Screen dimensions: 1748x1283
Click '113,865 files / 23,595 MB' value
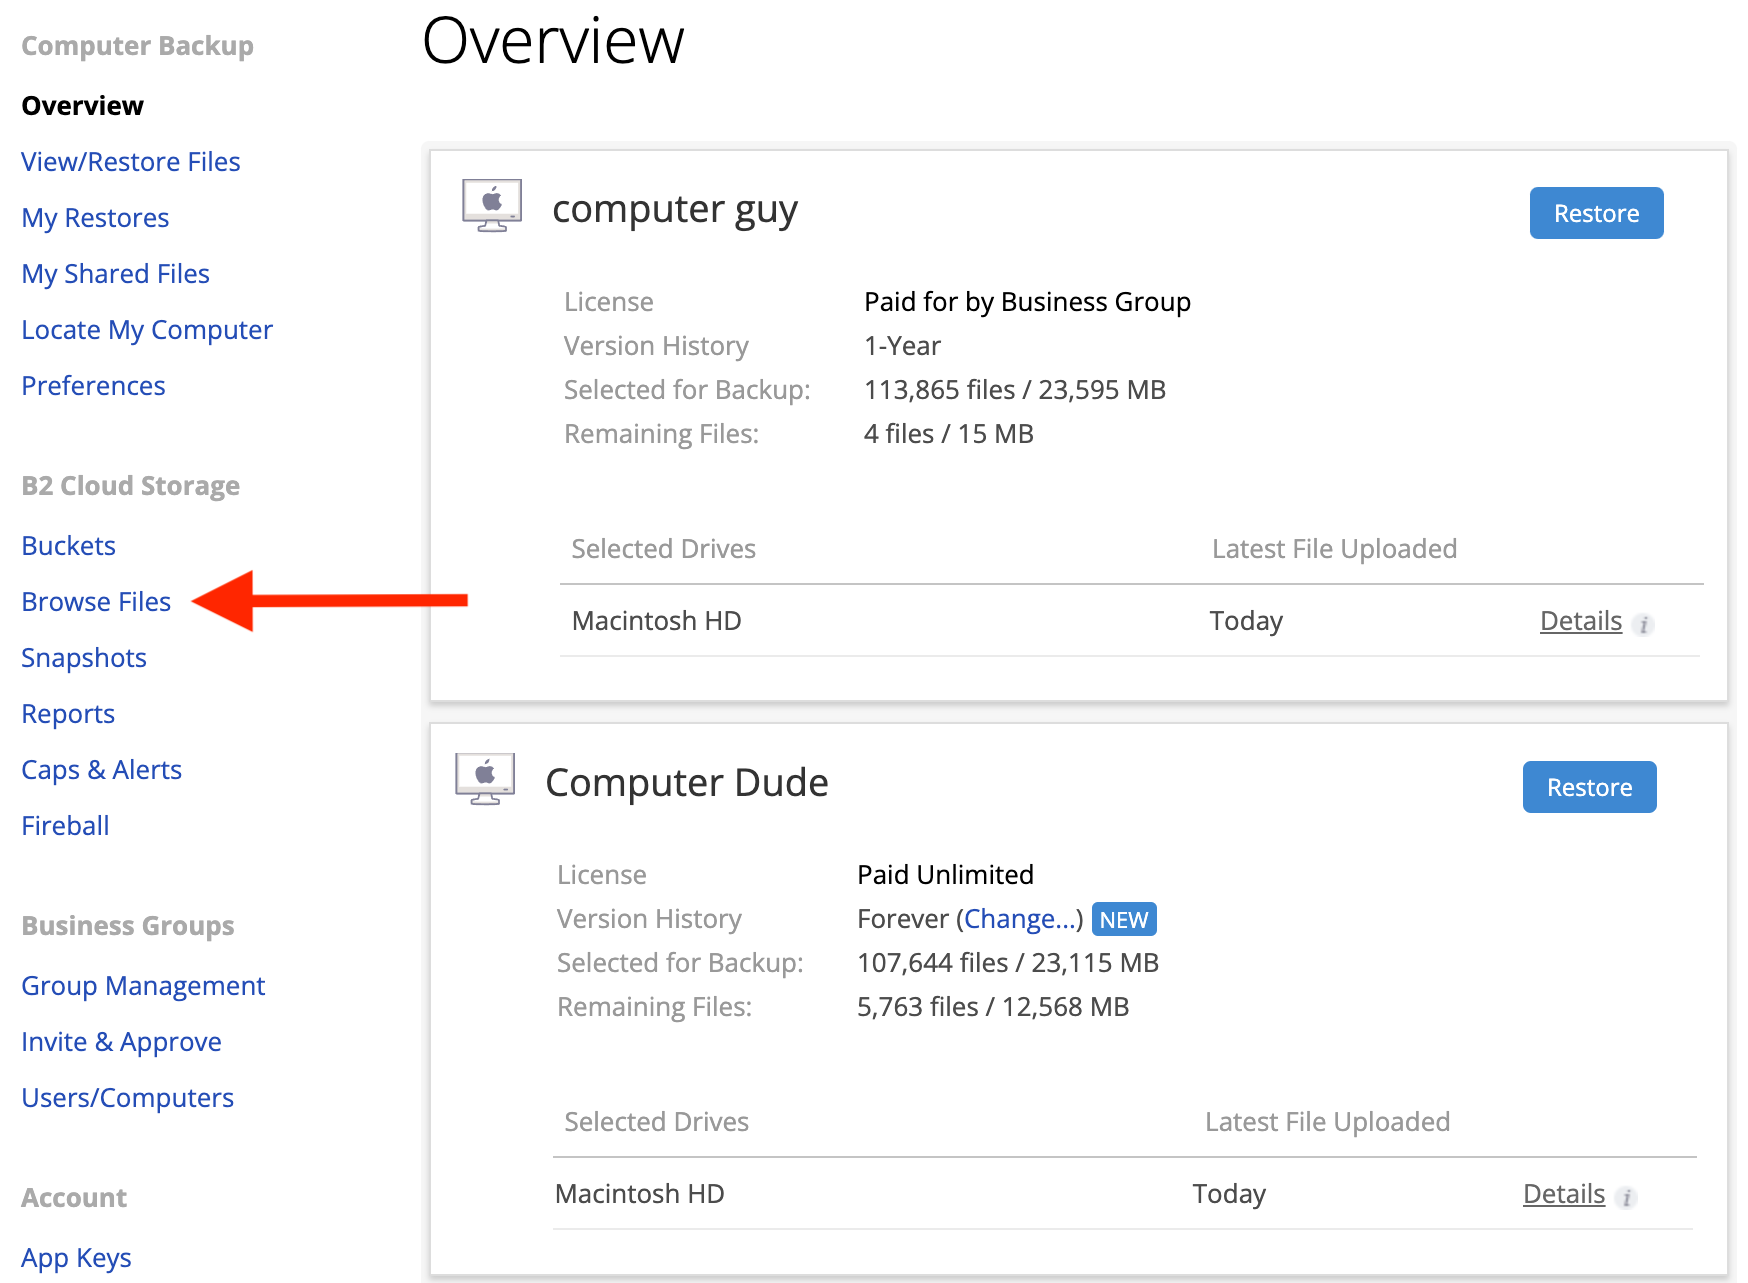pos(1015,390)
